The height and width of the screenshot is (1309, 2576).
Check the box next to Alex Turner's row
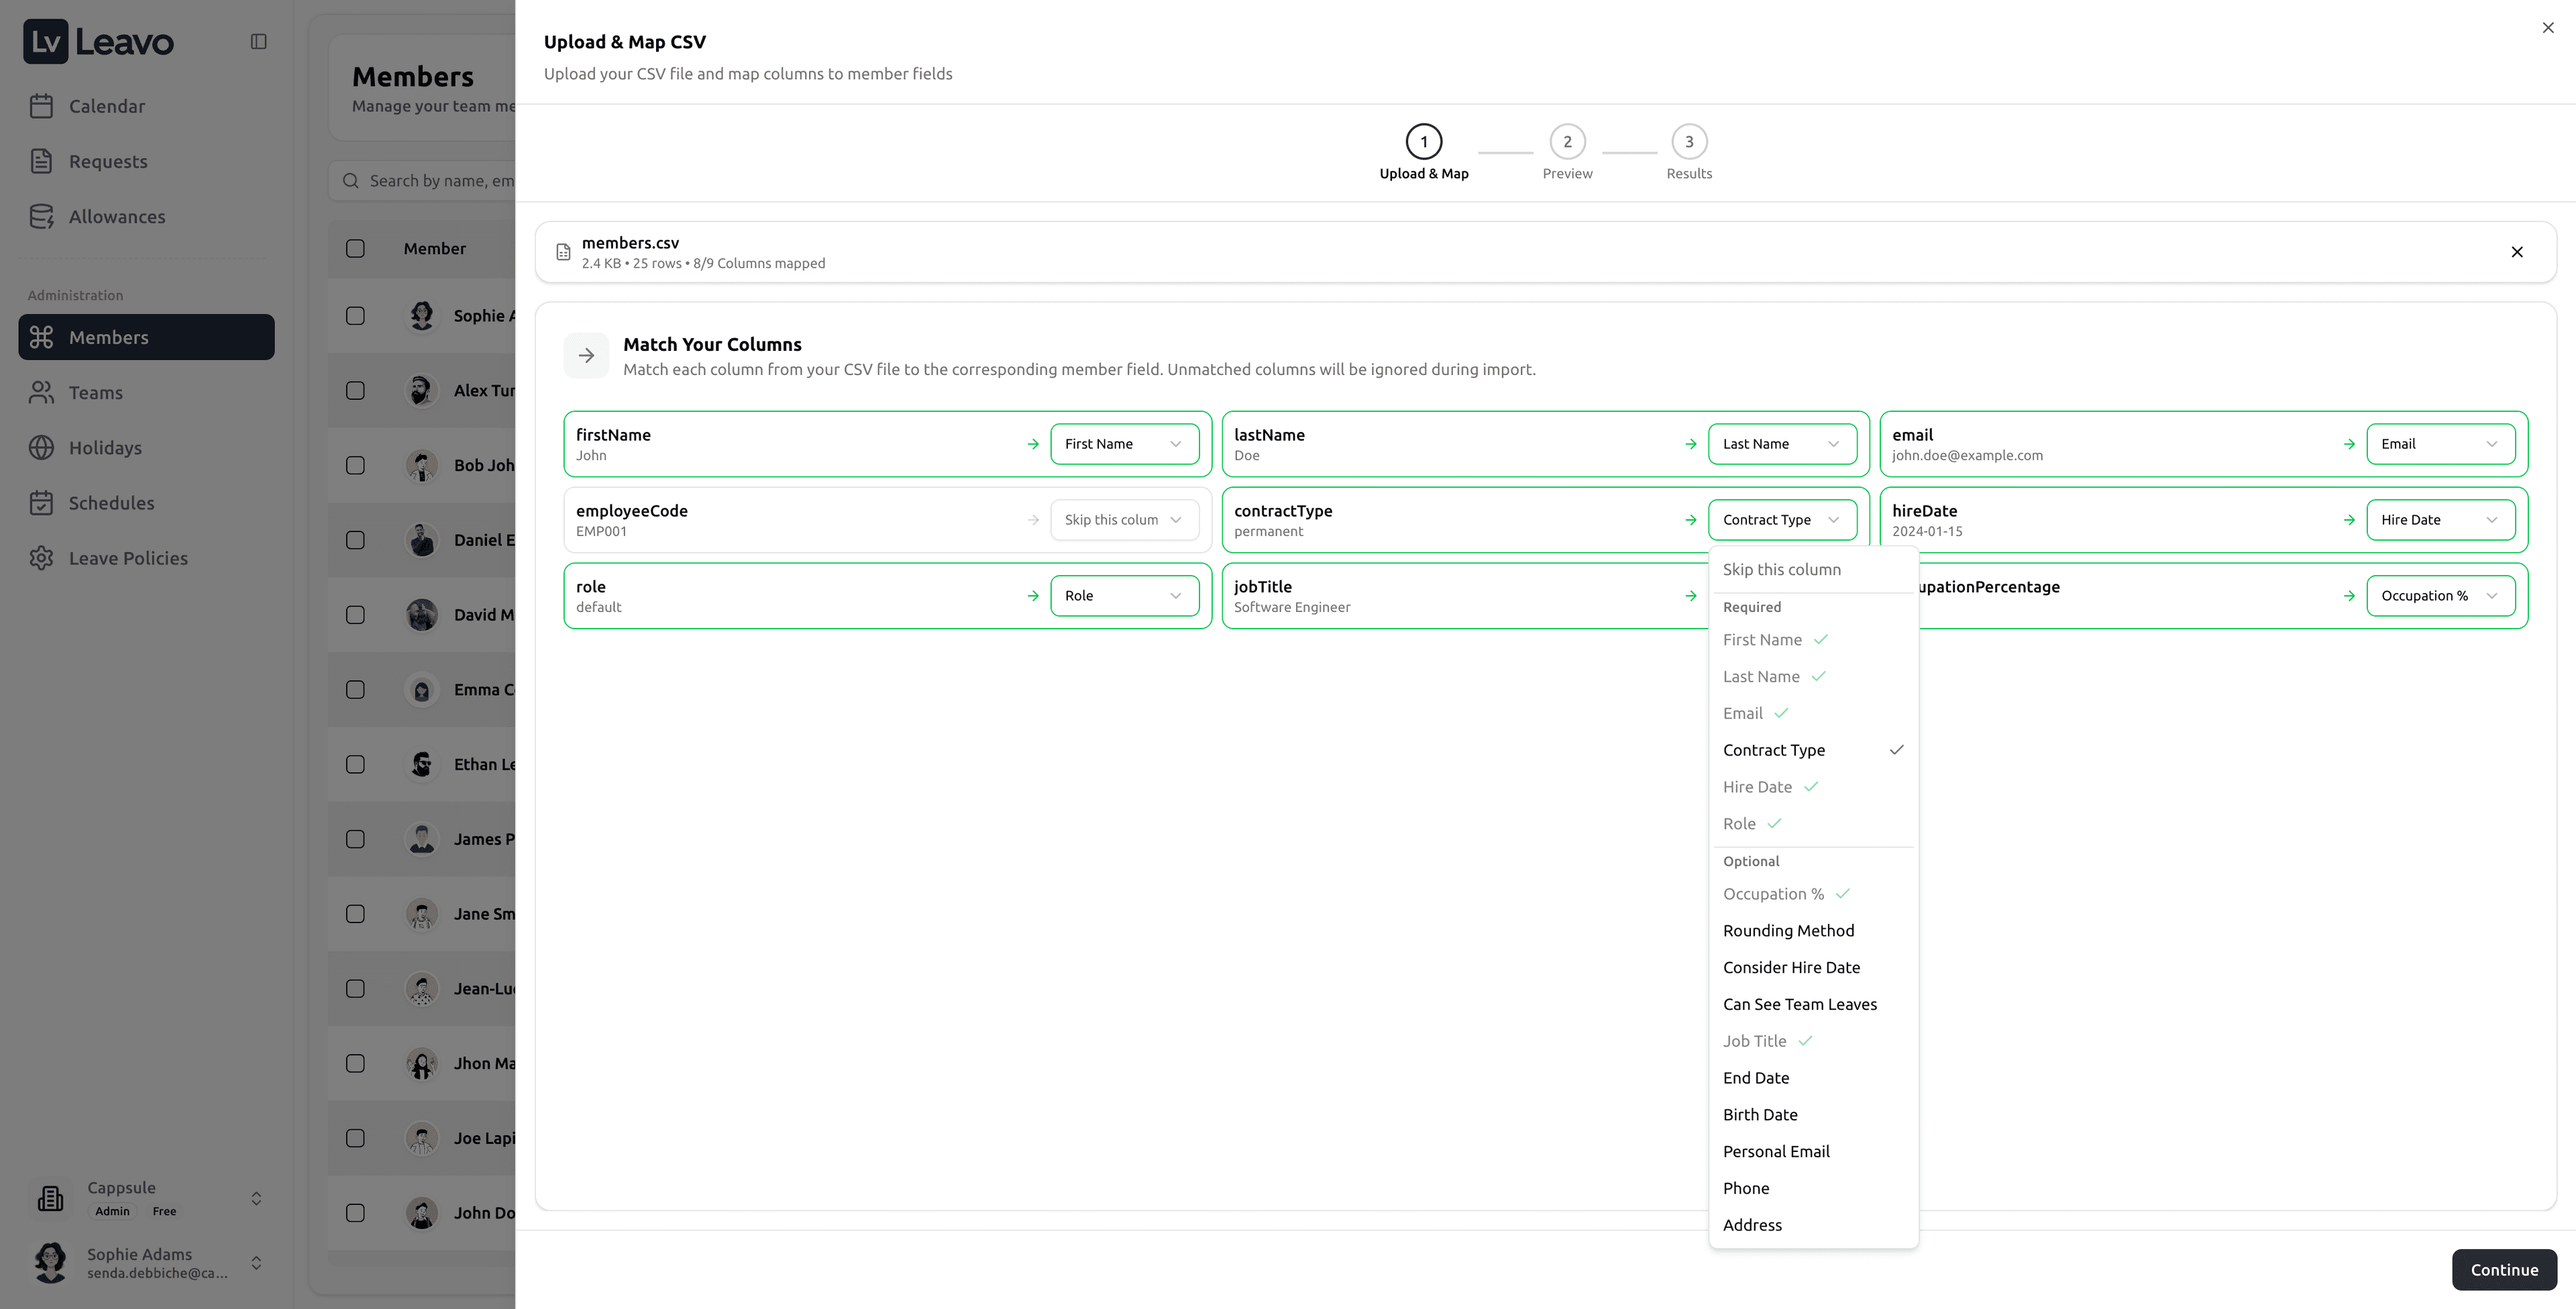tap(355, 391)
